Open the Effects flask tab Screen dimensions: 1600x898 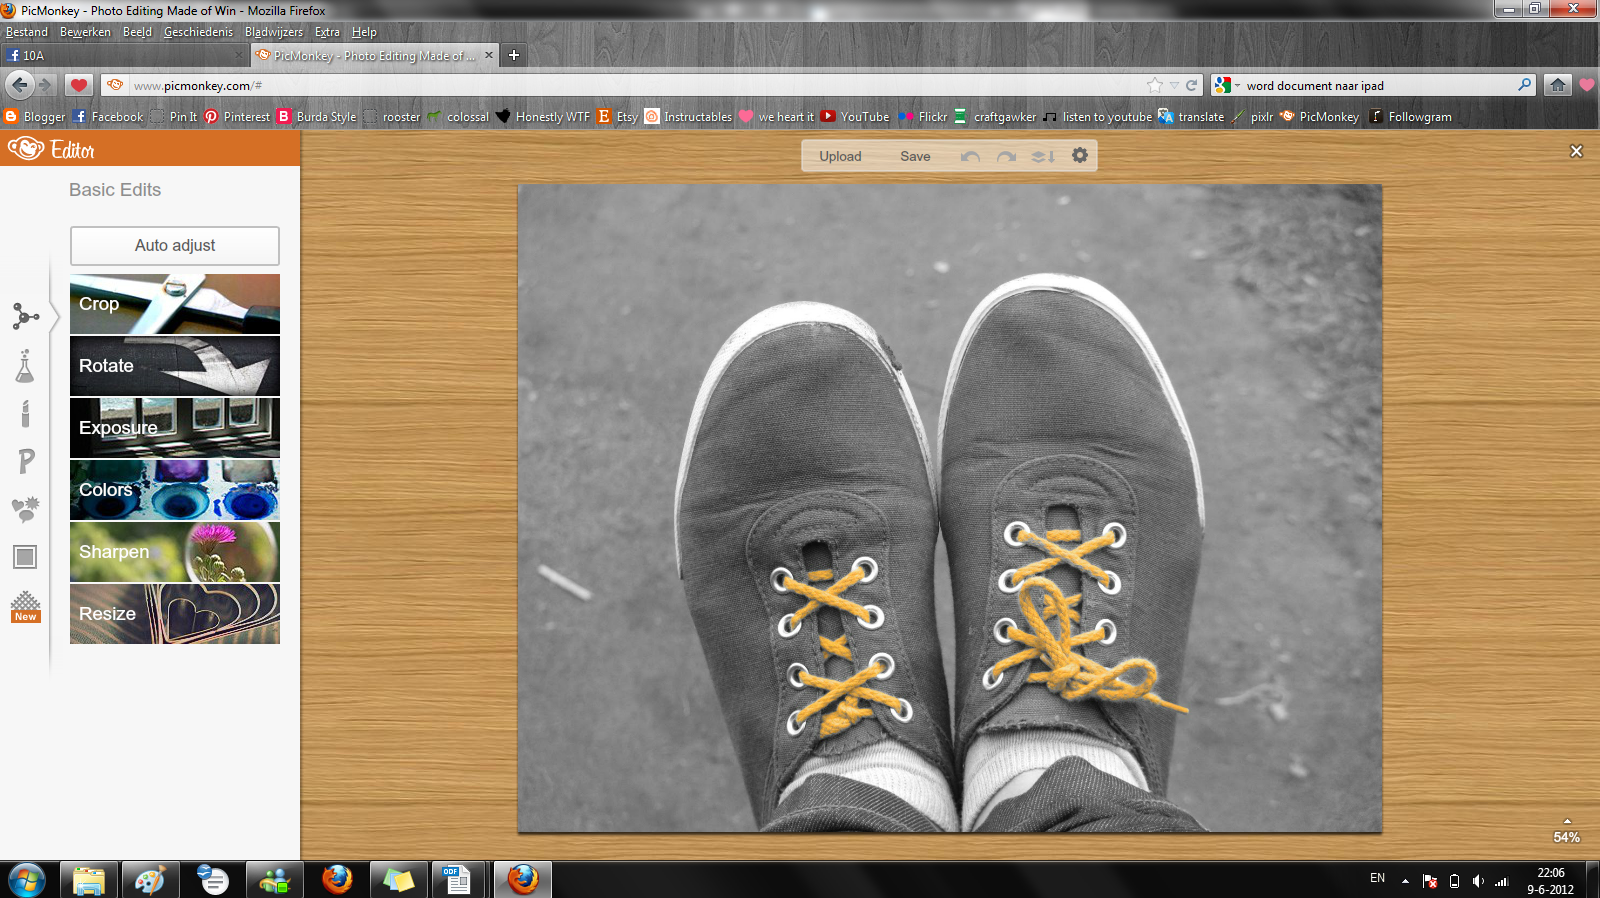click(25, 366)
